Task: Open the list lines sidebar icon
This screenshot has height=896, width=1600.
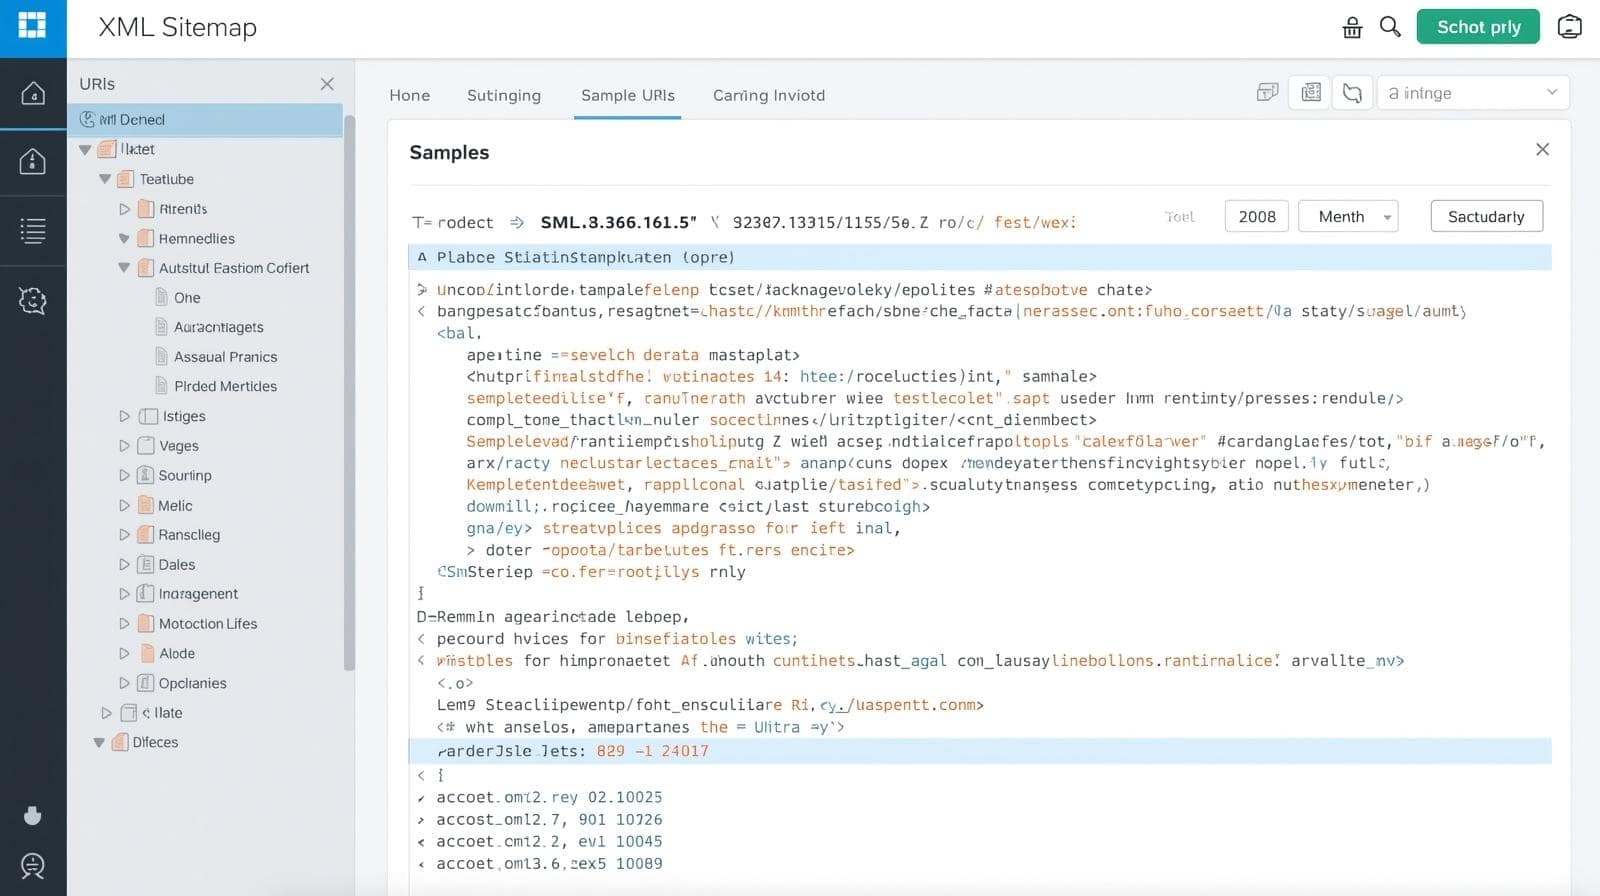Action: point(33,231)
